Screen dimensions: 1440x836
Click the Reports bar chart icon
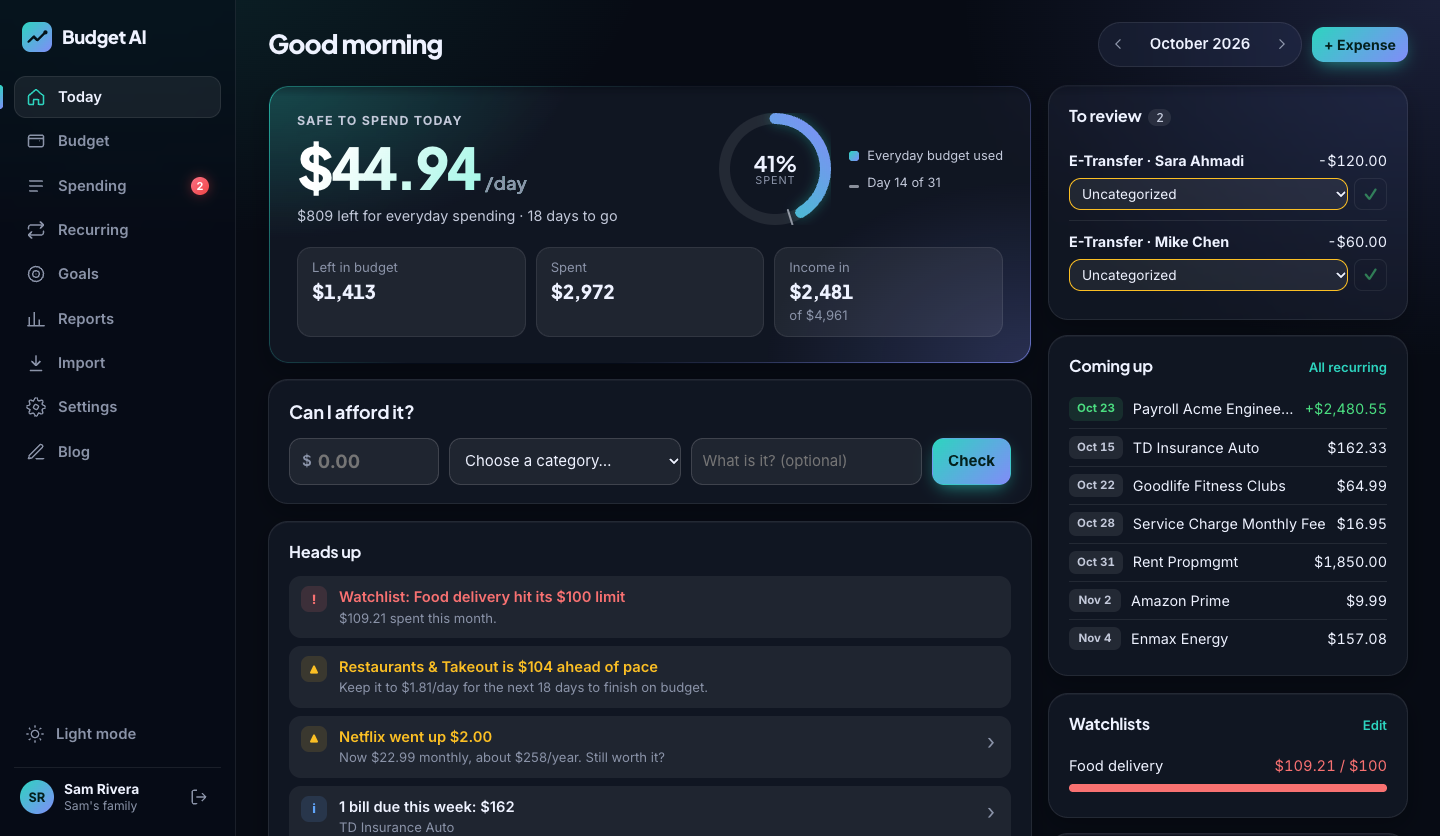[x=36, y=319]
